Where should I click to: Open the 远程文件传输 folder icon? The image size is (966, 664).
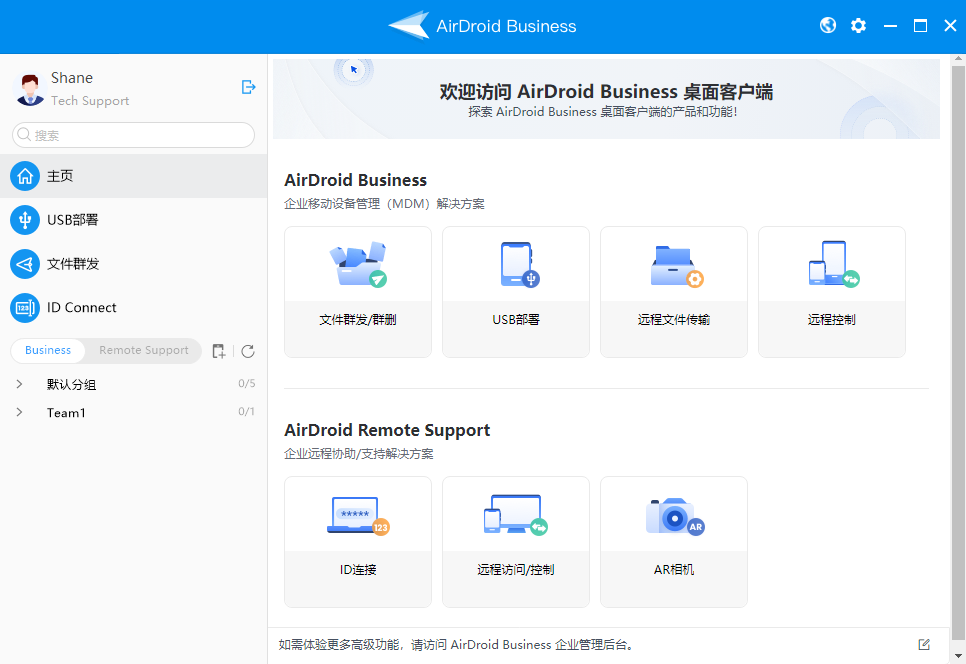(x=676, y=266)
